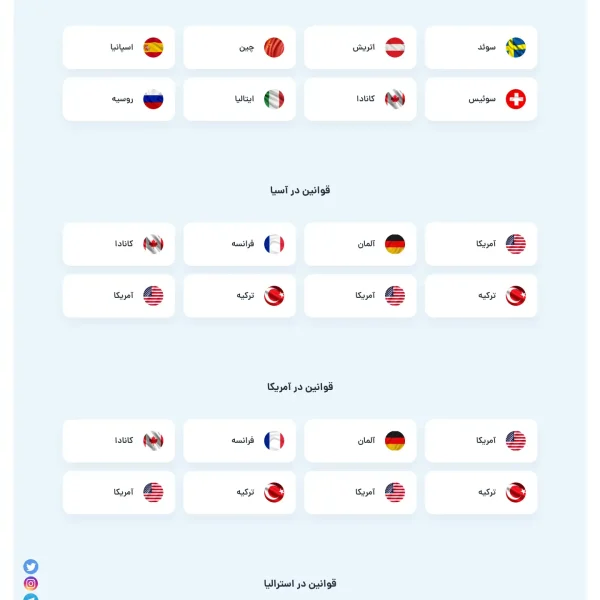Click the Russia flag icon

(153, 99)
